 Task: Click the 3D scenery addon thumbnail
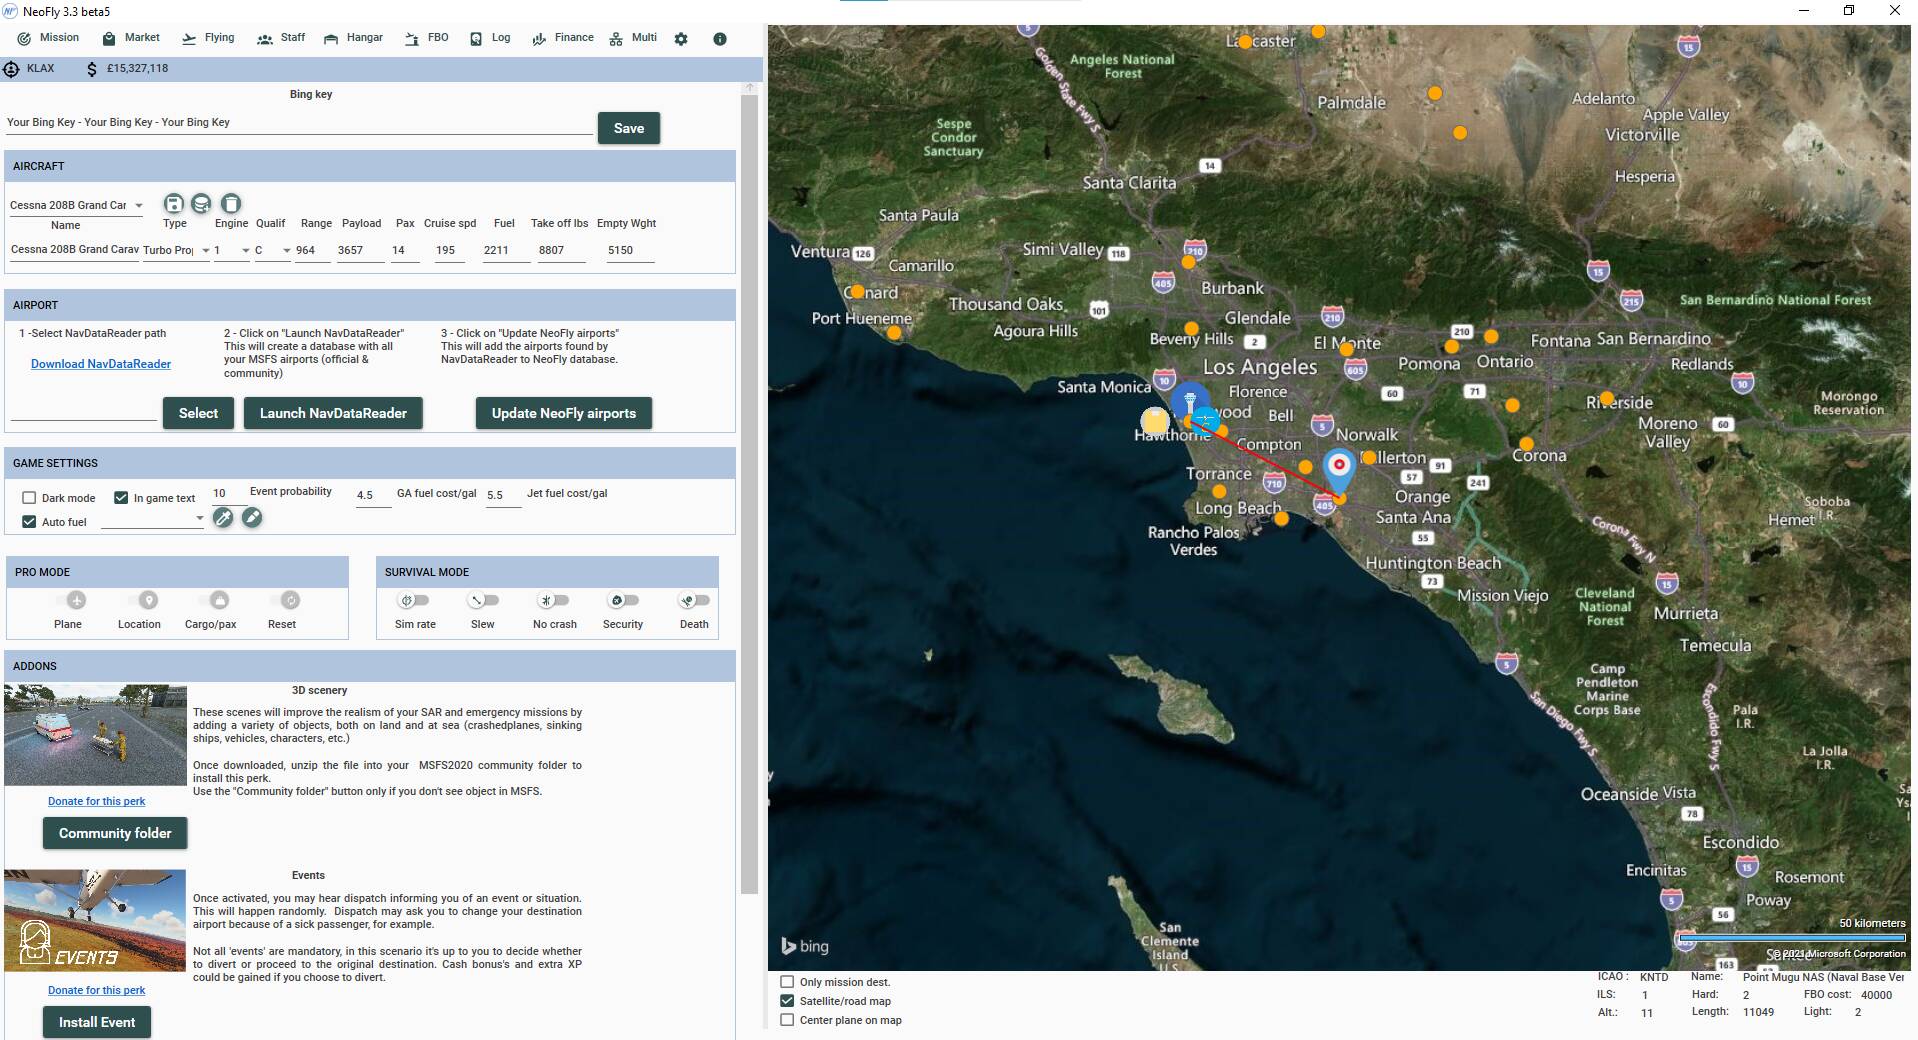tap(95, 735)
